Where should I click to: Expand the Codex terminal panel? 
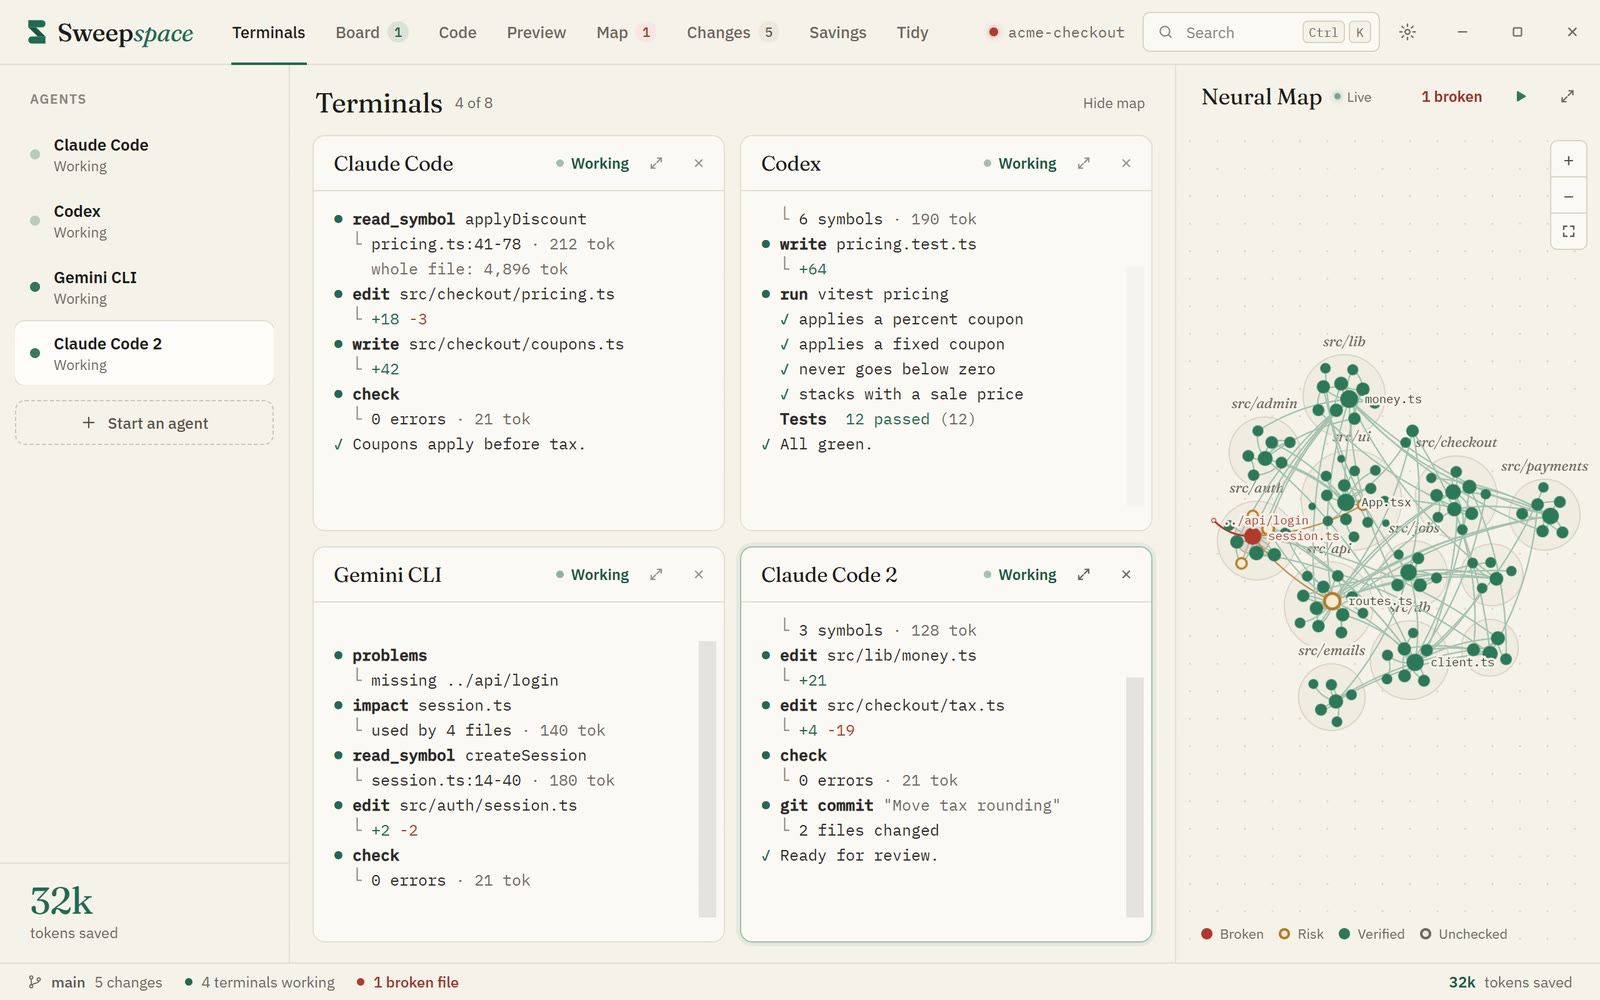[1083, 163]
